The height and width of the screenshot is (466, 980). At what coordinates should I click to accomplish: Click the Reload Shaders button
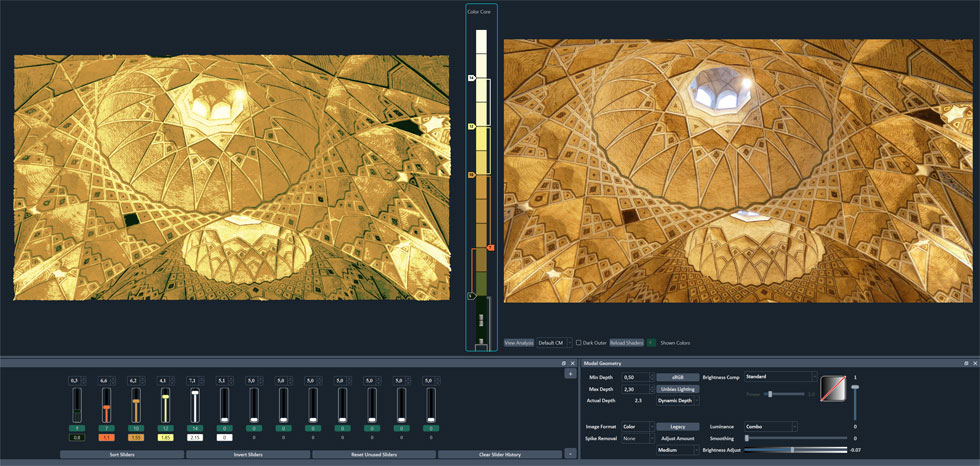click(x=627, y=342)
